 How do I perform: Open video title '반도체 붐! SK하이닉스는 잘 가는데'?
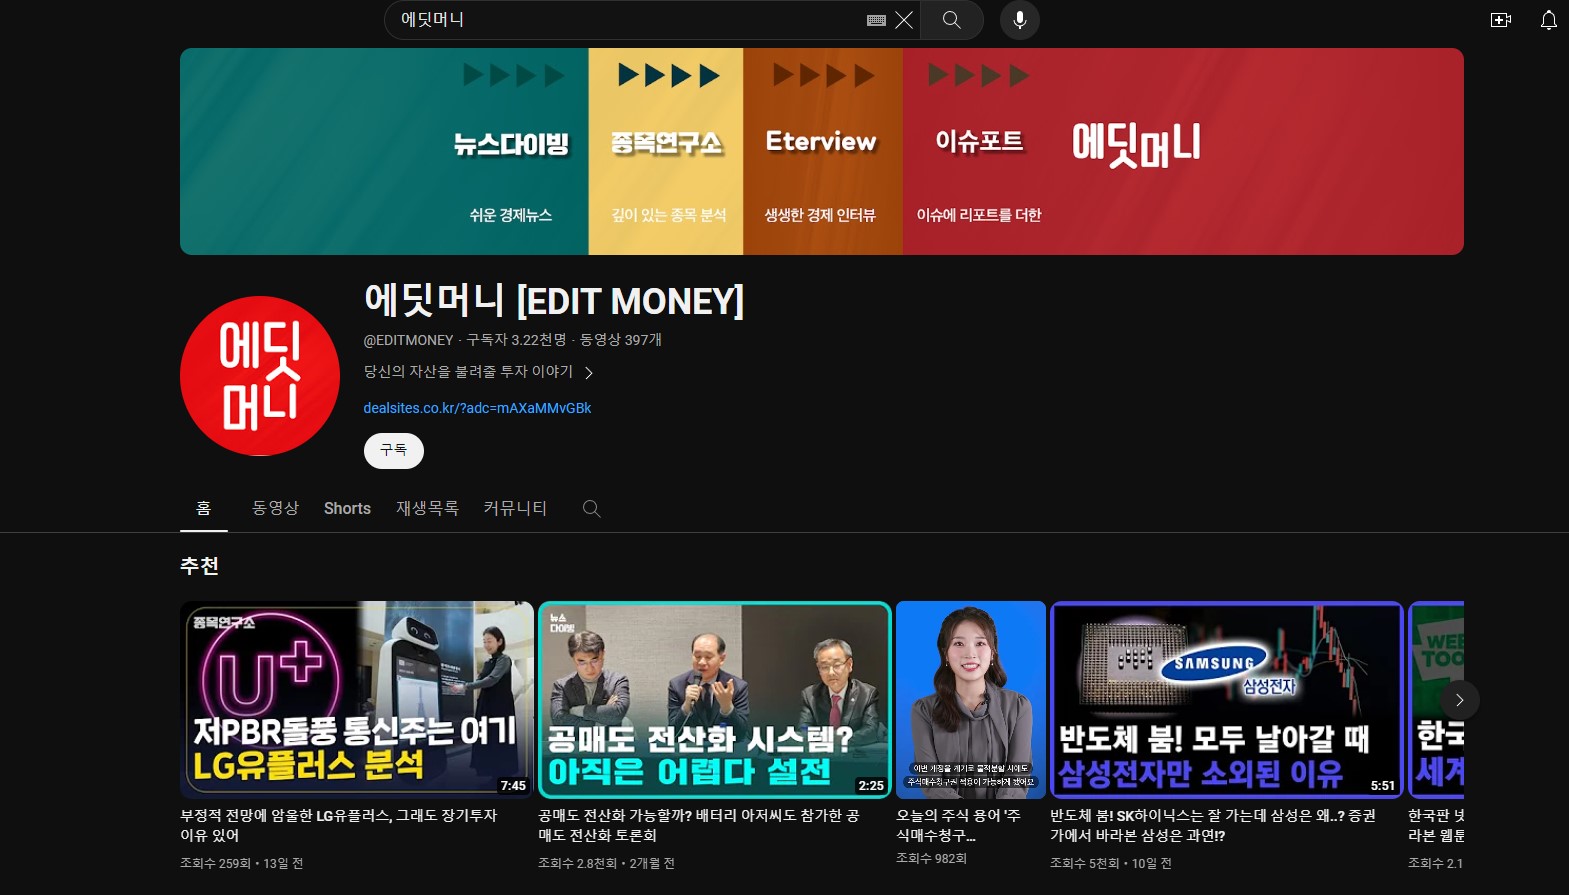(1213, 825)
